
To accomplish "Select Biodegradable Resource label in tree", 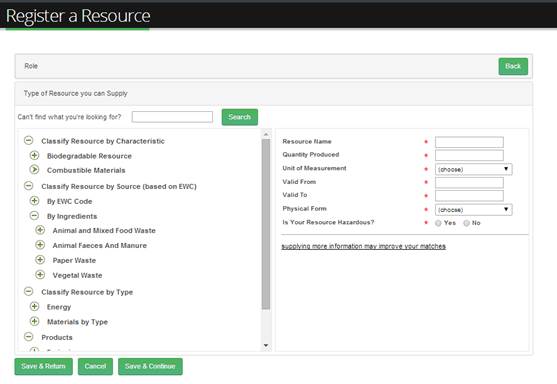I will pos(89,156).
